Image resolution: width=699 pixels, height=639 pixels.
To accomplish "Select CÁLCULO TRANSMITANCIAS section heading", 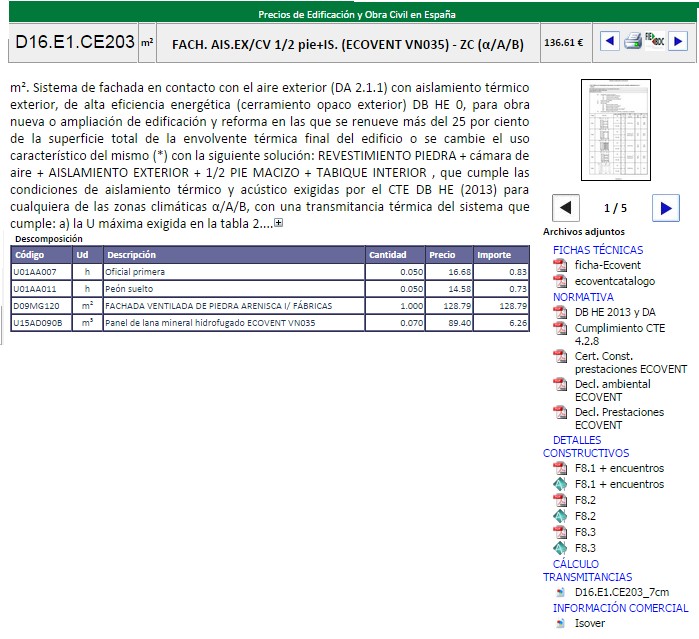I will pyautogui.click(x=587, y=571).
